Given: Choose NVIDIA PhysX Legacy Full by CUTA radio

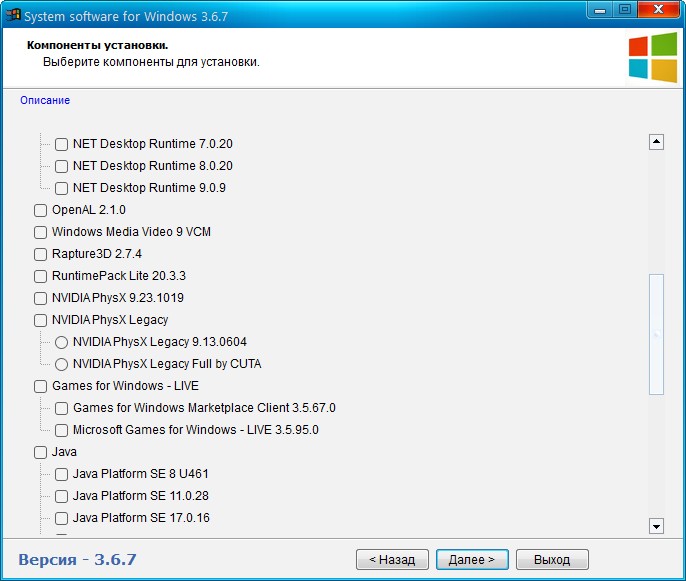Looking at the screenshot, I should pyautogui.click(x=61, y=364).
